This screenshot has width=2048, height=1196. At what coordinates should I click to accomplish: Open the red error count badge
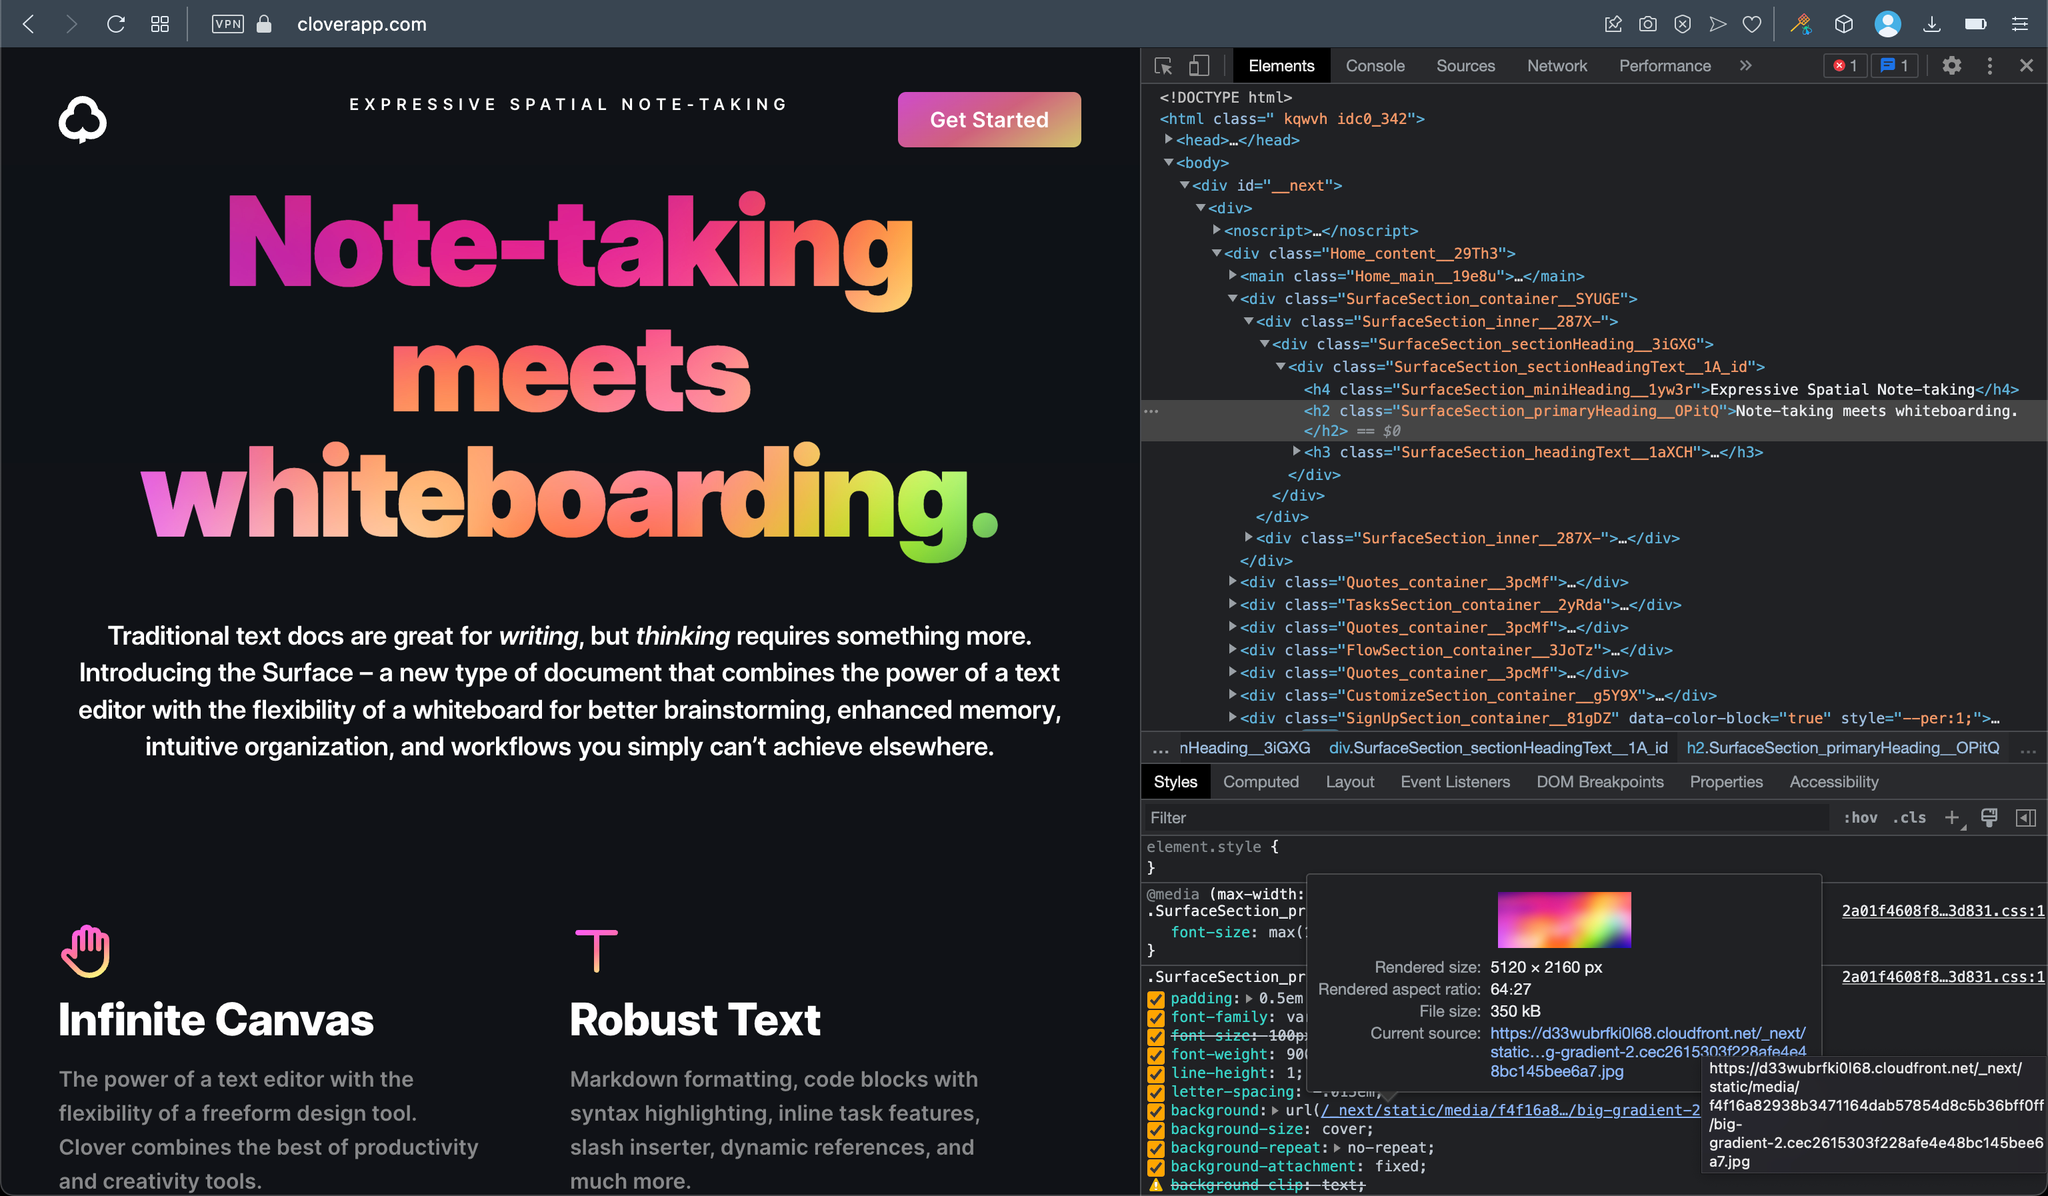coord(1845,66)
